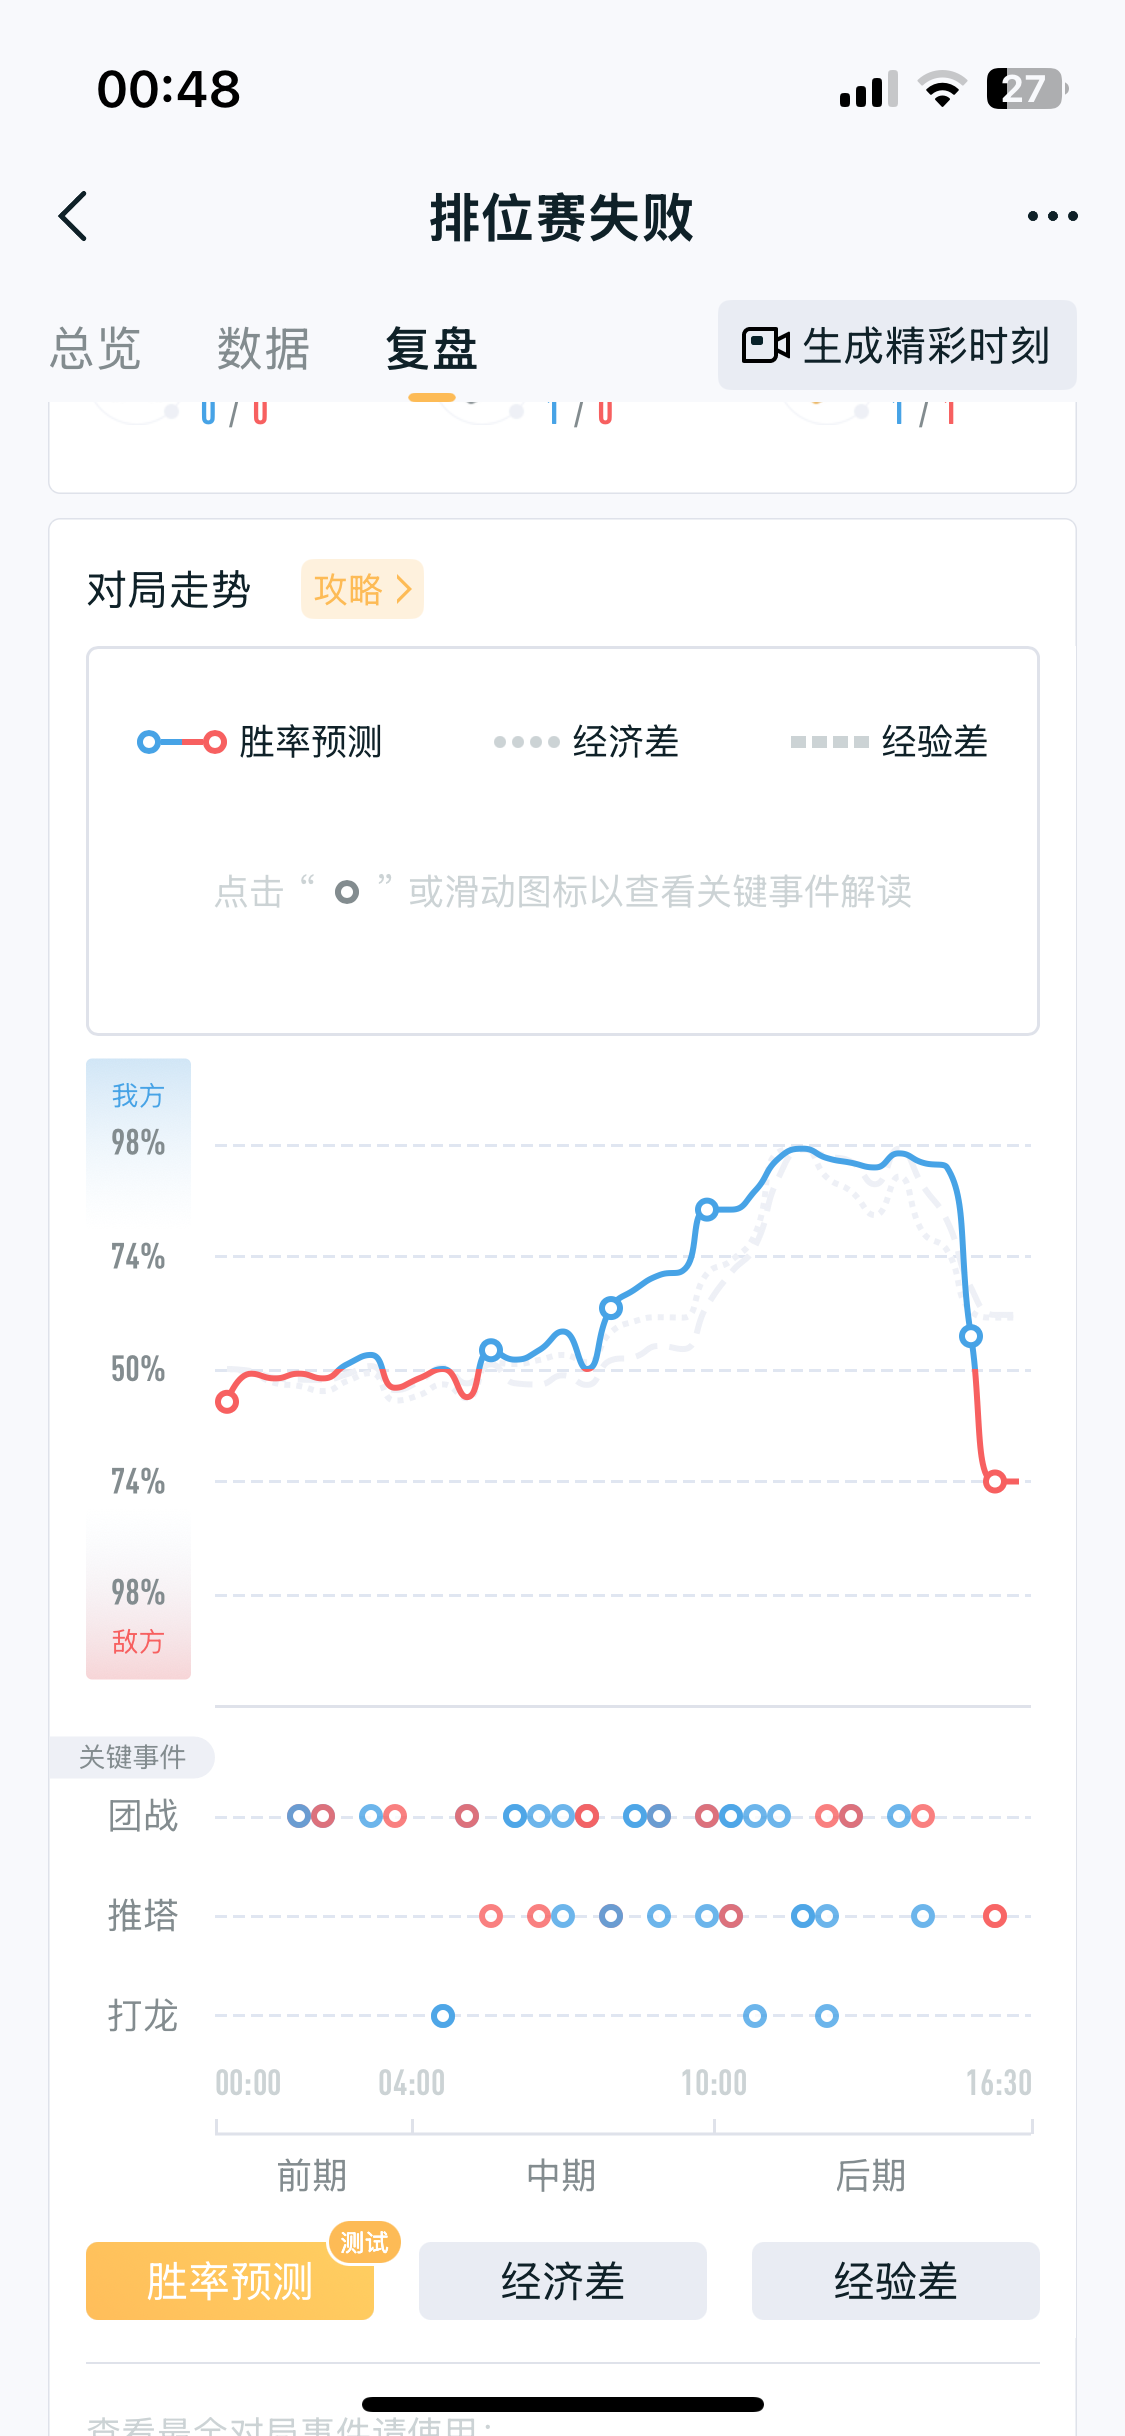This screenshot has height=2436, width=1125.
Task: Select the last red point on win-rate curve
Action: [994, 1481]
